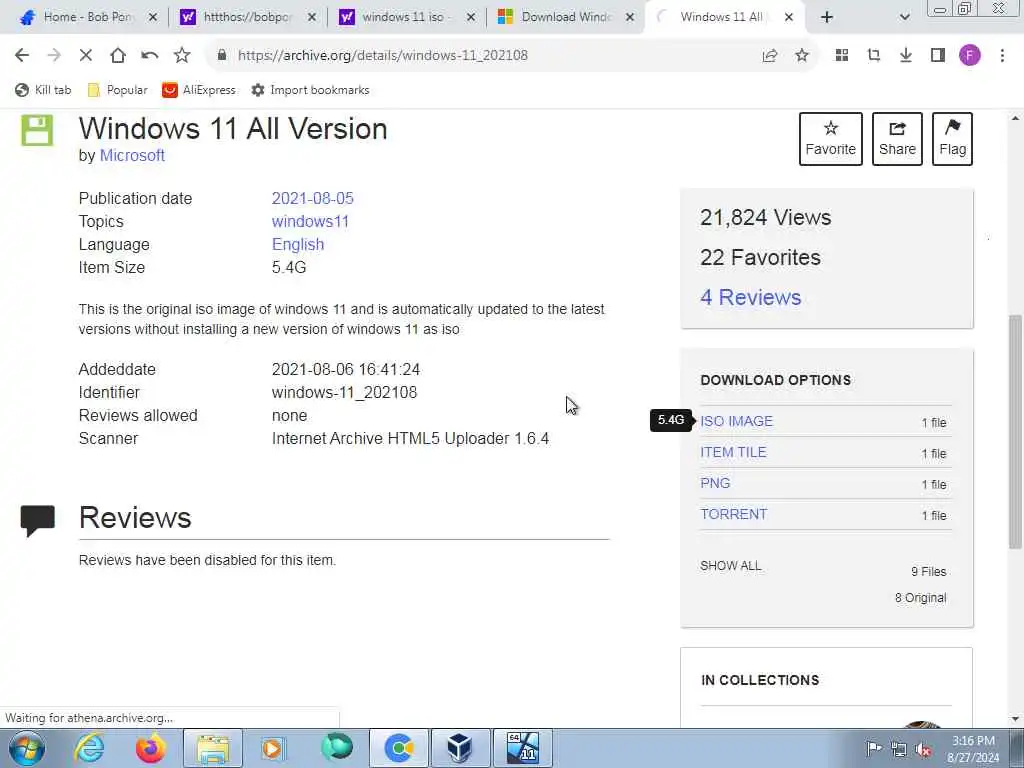The width and height of the screenshot is (1024, 768).
Task: Open the VirtualBox cube taskbar icon
Action: [x=460, y=748]
